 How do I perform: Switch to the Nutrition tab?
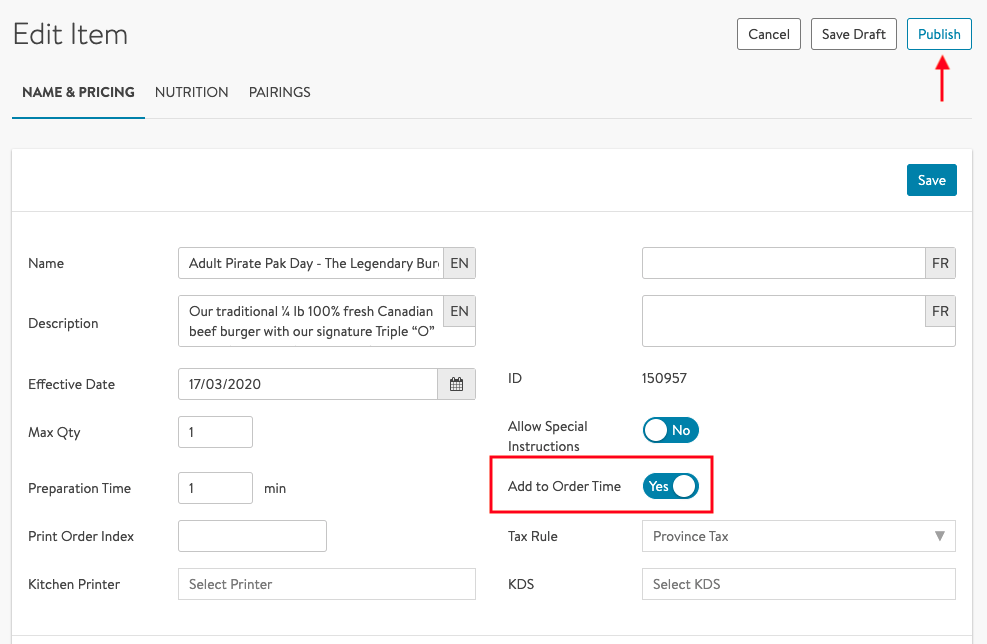[191, 92]
